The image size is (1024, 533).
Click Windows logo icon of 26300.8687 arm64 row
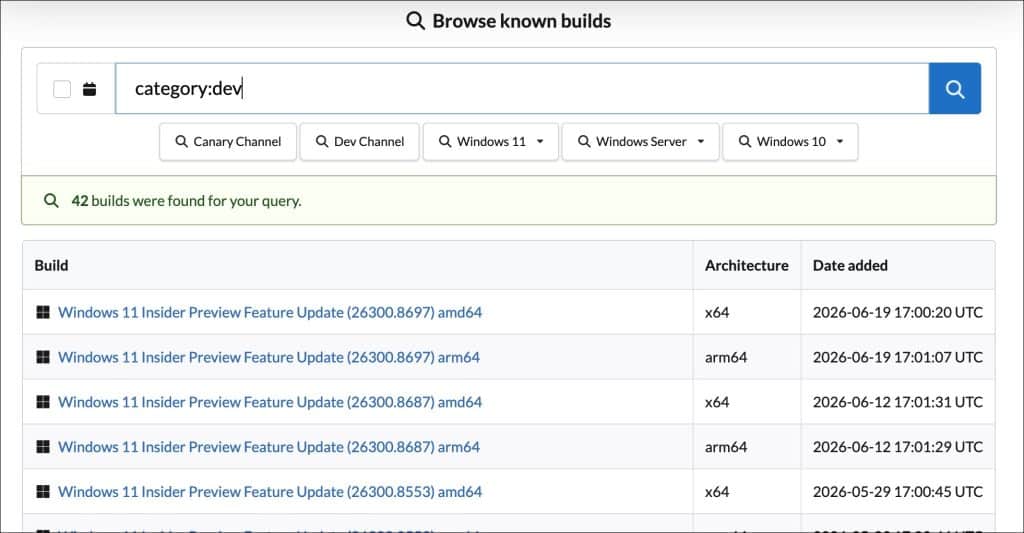coord(43,447)
